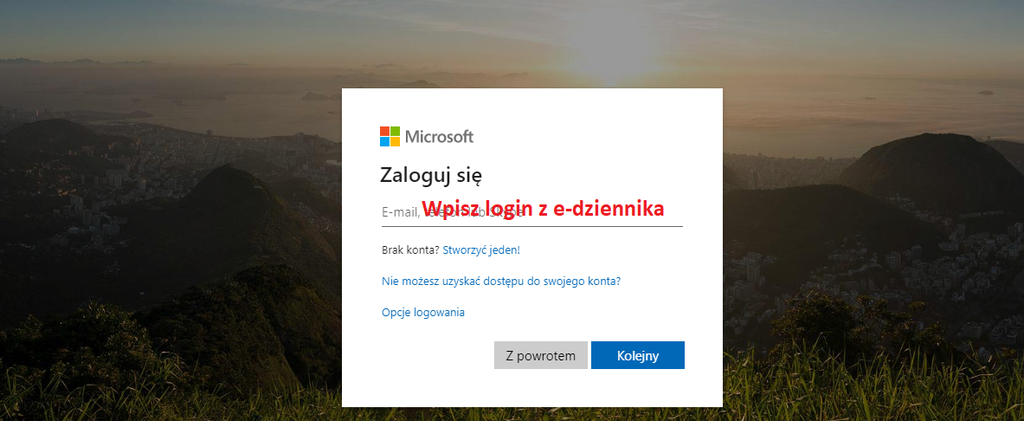This screenshot has height=421, width=1024.
Task: Open the "Stworzyć jeden!" account link
Action: coord(481,249)
